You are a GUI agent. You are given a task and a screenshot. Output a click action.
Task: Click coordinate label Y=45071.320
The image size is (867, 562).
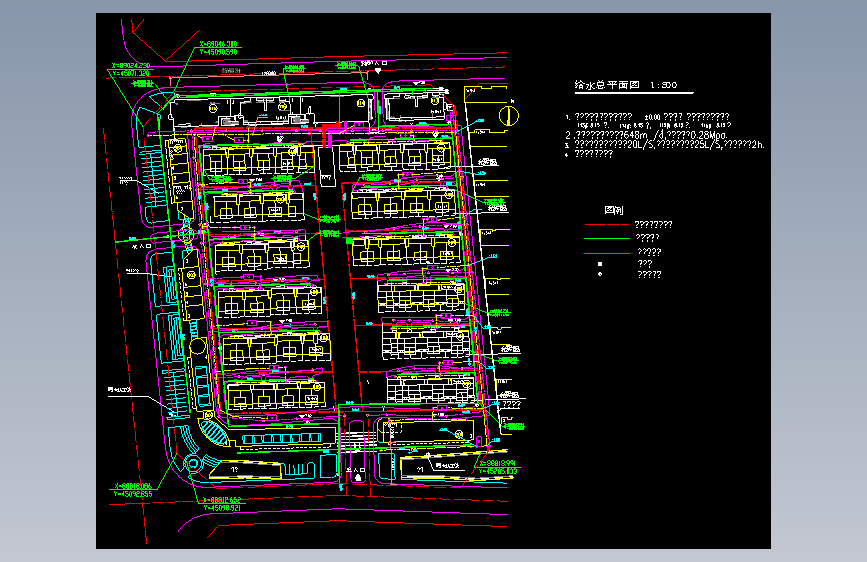(x=130, y=73)
